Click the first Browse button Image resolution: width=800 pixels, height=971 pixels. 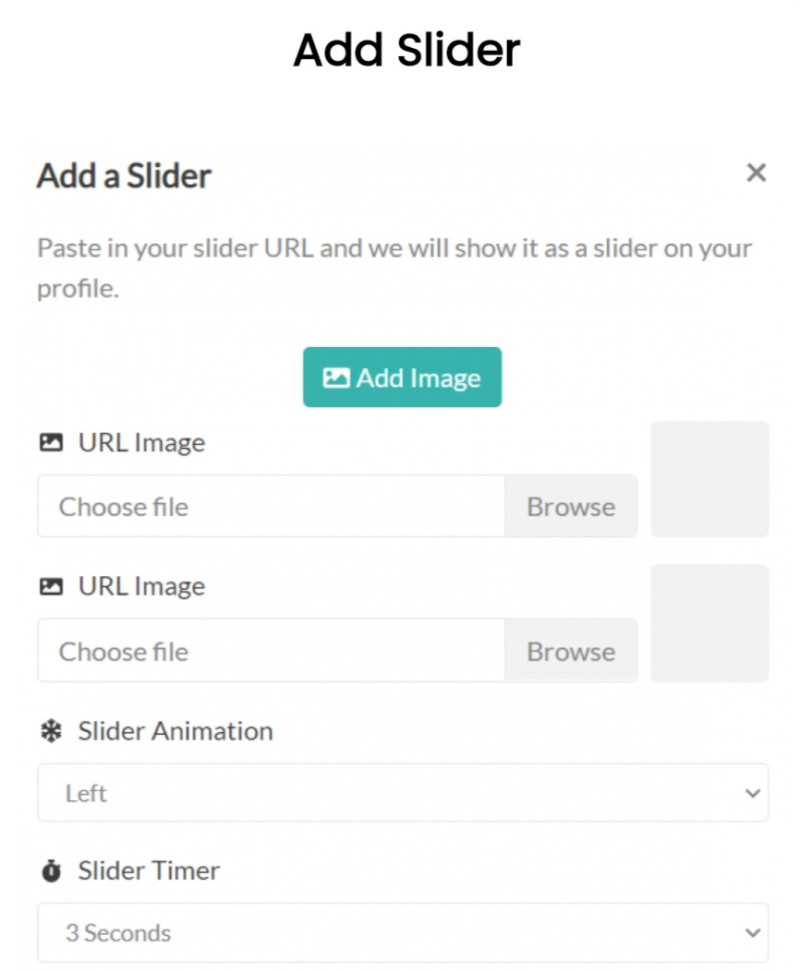click(x=571, y=506)
